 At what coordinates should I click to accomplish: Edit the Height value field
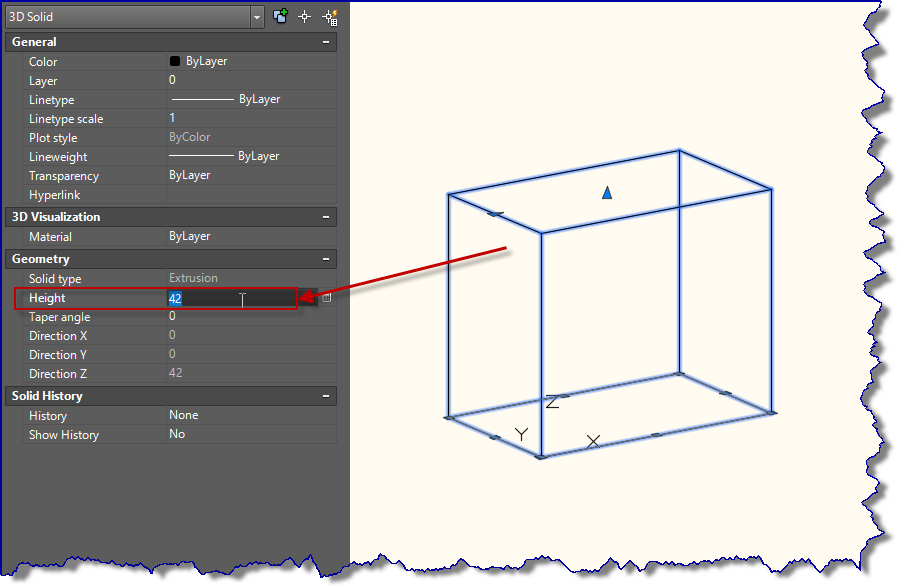(x=220, y=298)
